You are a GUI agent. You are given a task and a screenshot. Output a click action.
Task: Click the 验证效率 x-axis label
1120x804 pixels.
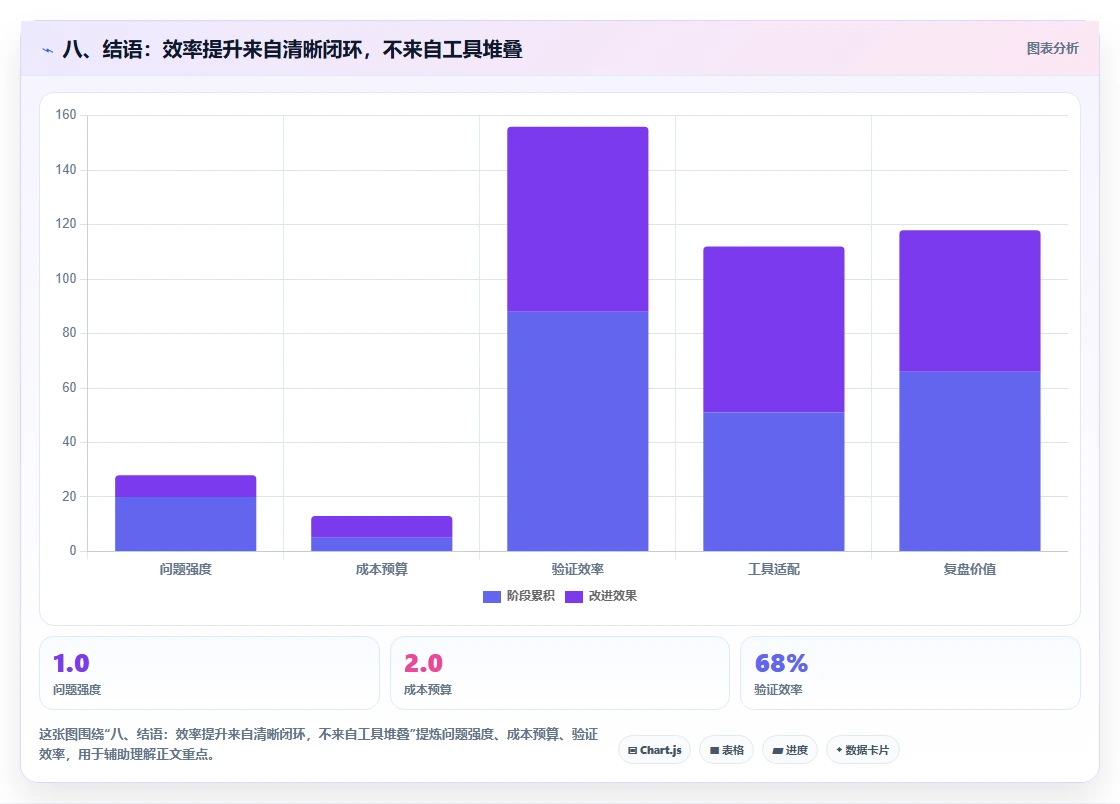point(578,569)
